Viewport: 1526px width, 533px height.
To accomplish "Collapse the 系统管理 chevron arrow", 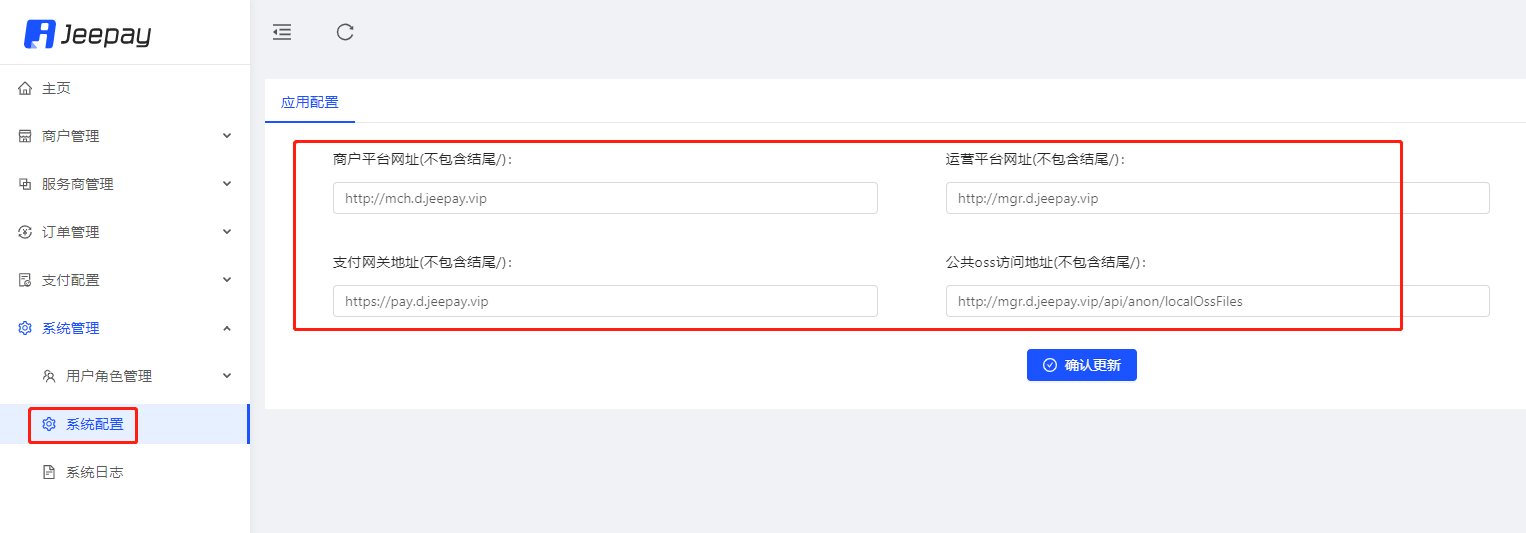I will pyautogui.click(x=227, y=328).
